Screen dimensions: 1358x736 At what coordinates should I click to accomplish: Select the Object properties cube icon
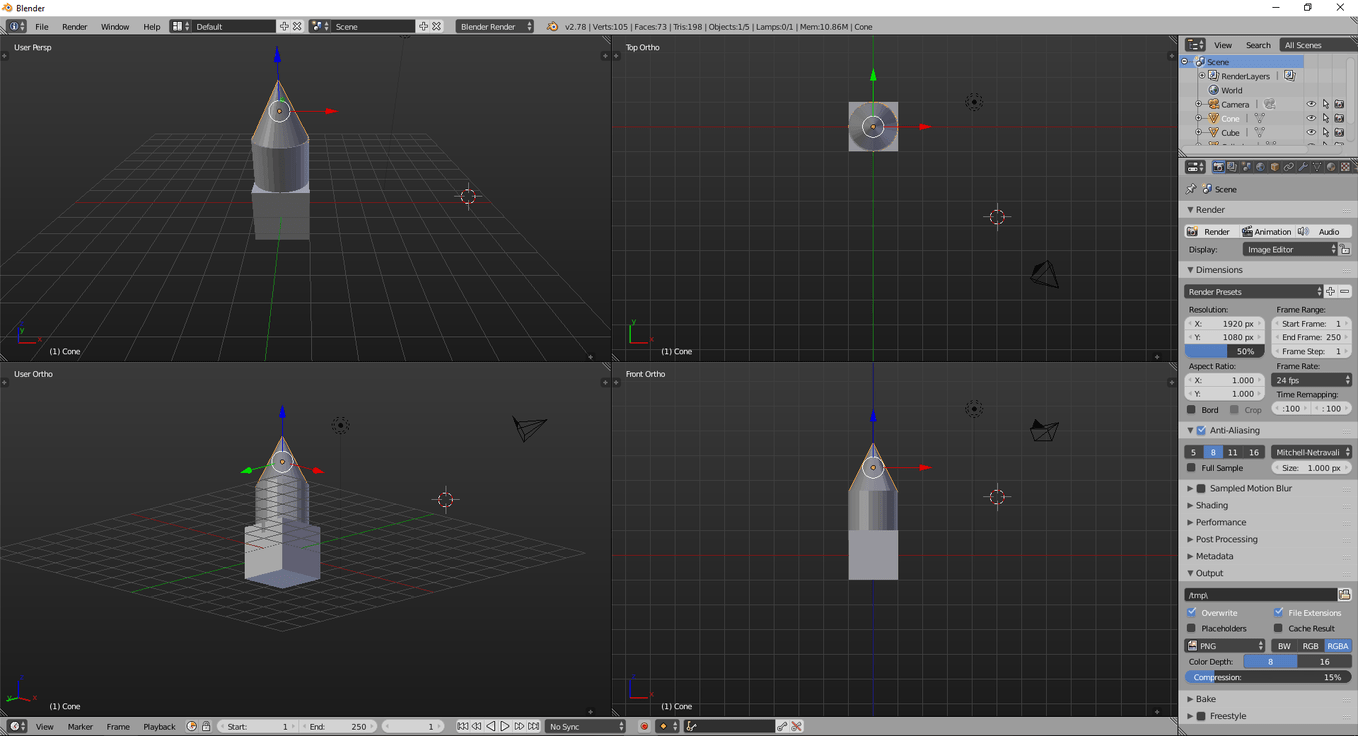(1275, 167)
